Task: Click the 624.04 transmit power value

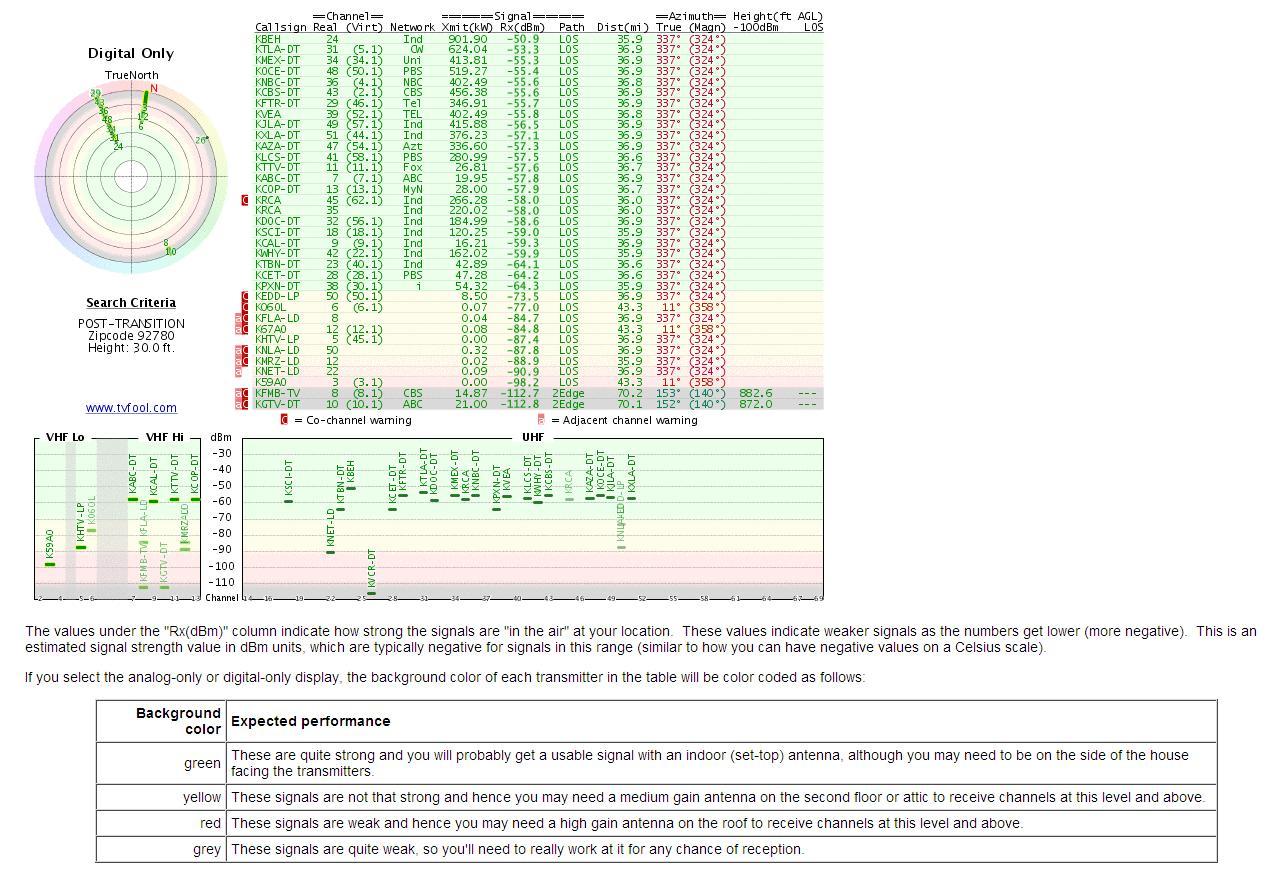Action: (468, 49)
